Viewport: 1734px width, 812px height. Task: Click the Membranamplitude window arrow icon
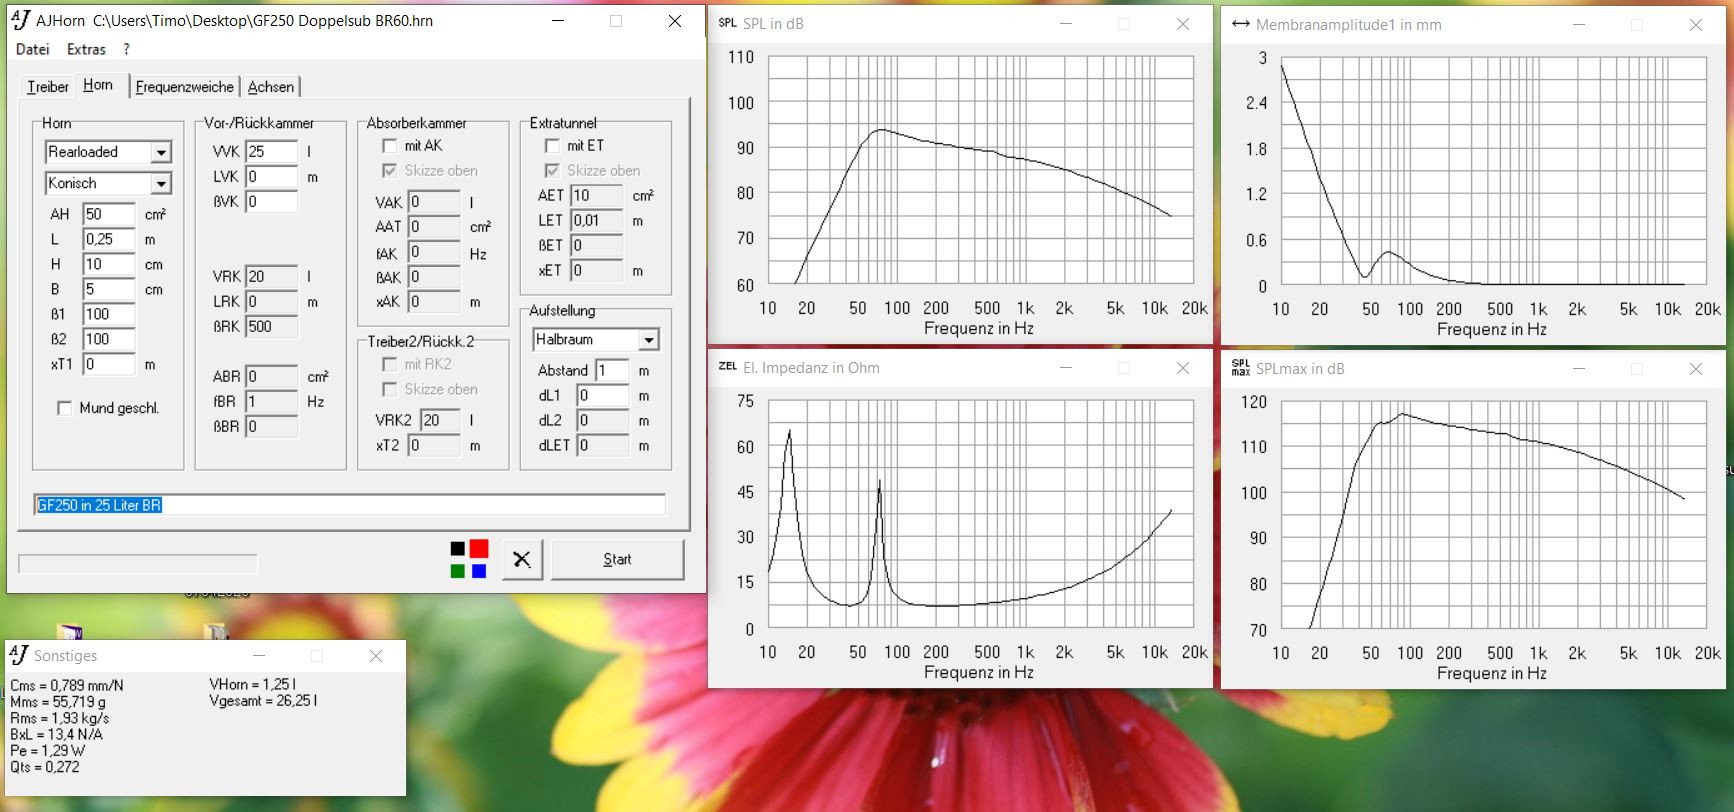[x=1240, y=24]
